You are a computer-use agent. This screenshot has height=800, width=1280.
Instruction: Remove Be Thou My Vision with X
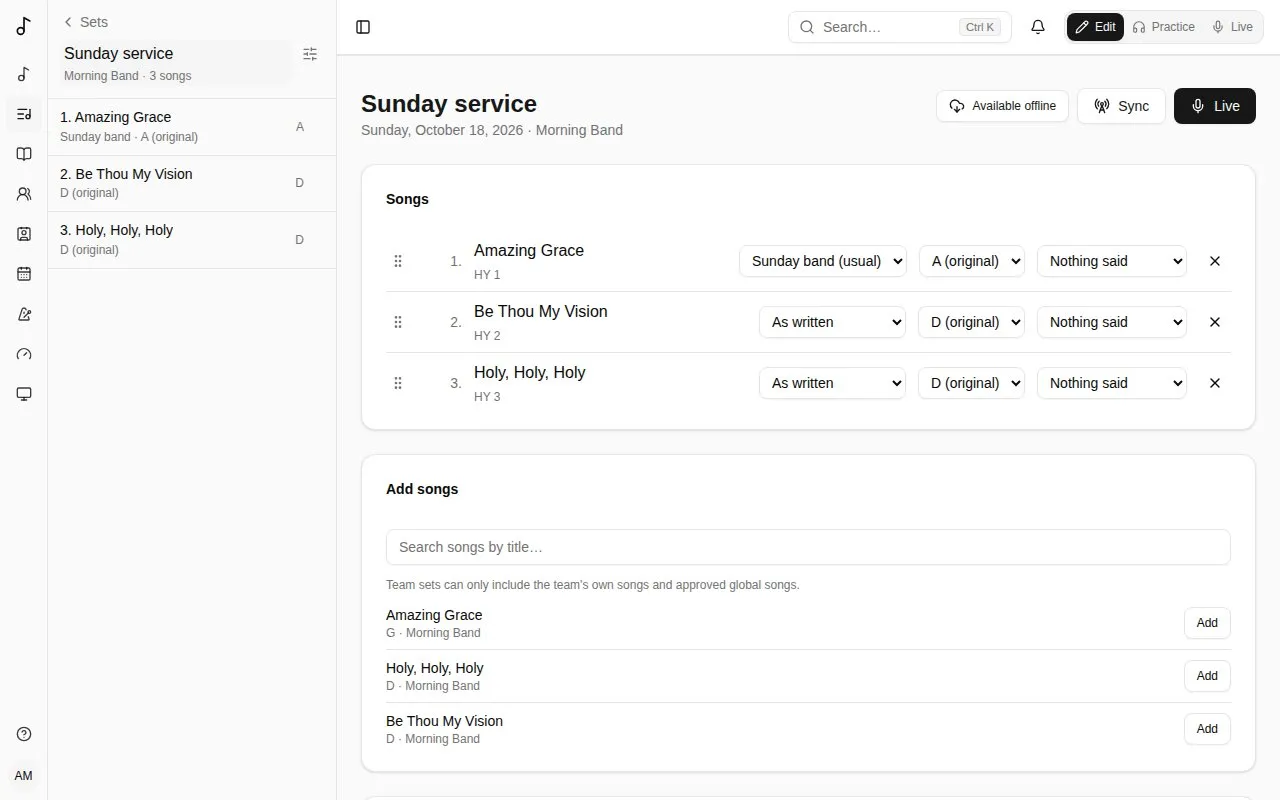1215,322
